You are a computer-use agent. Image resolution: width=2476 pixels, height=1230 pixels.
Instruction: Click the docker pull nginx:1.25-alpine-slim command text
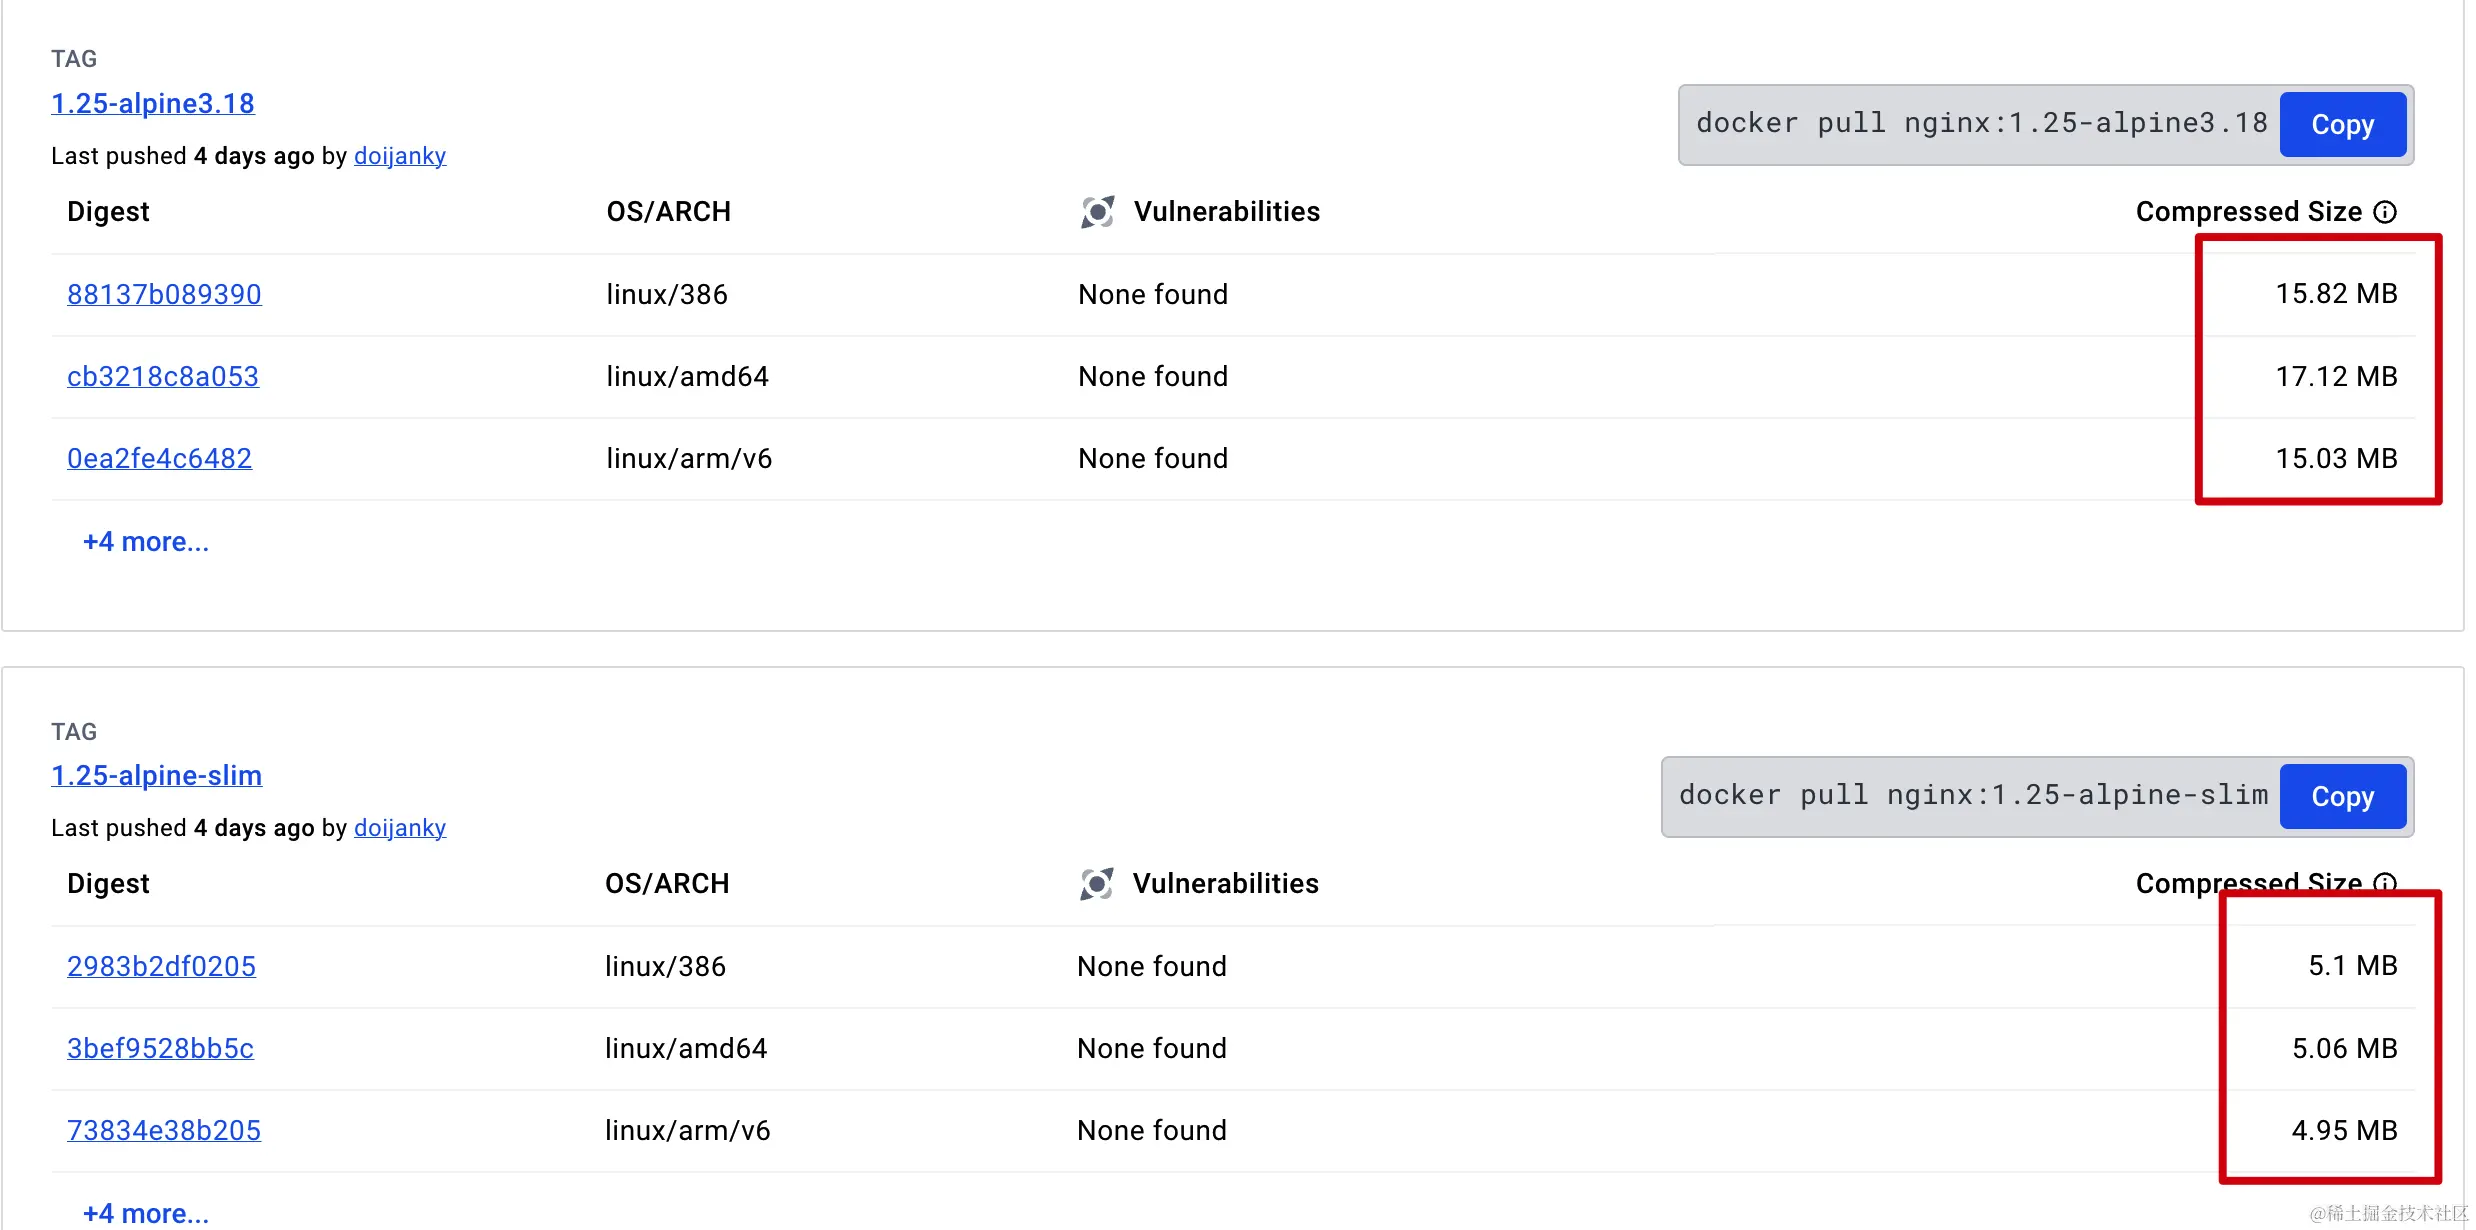[x=1972, y=796]
